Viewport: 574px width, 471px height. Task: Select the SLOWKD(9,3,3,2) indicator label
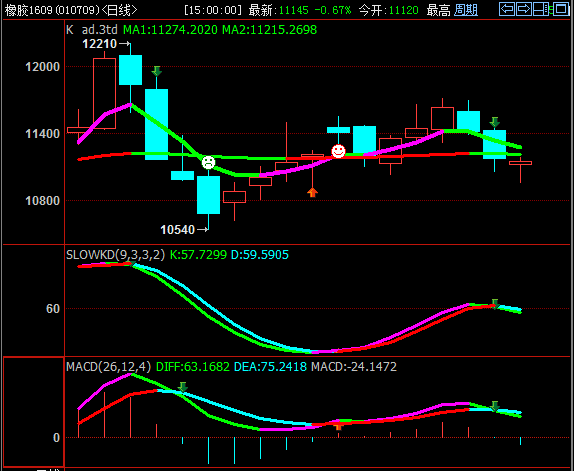tap(115, 255)
